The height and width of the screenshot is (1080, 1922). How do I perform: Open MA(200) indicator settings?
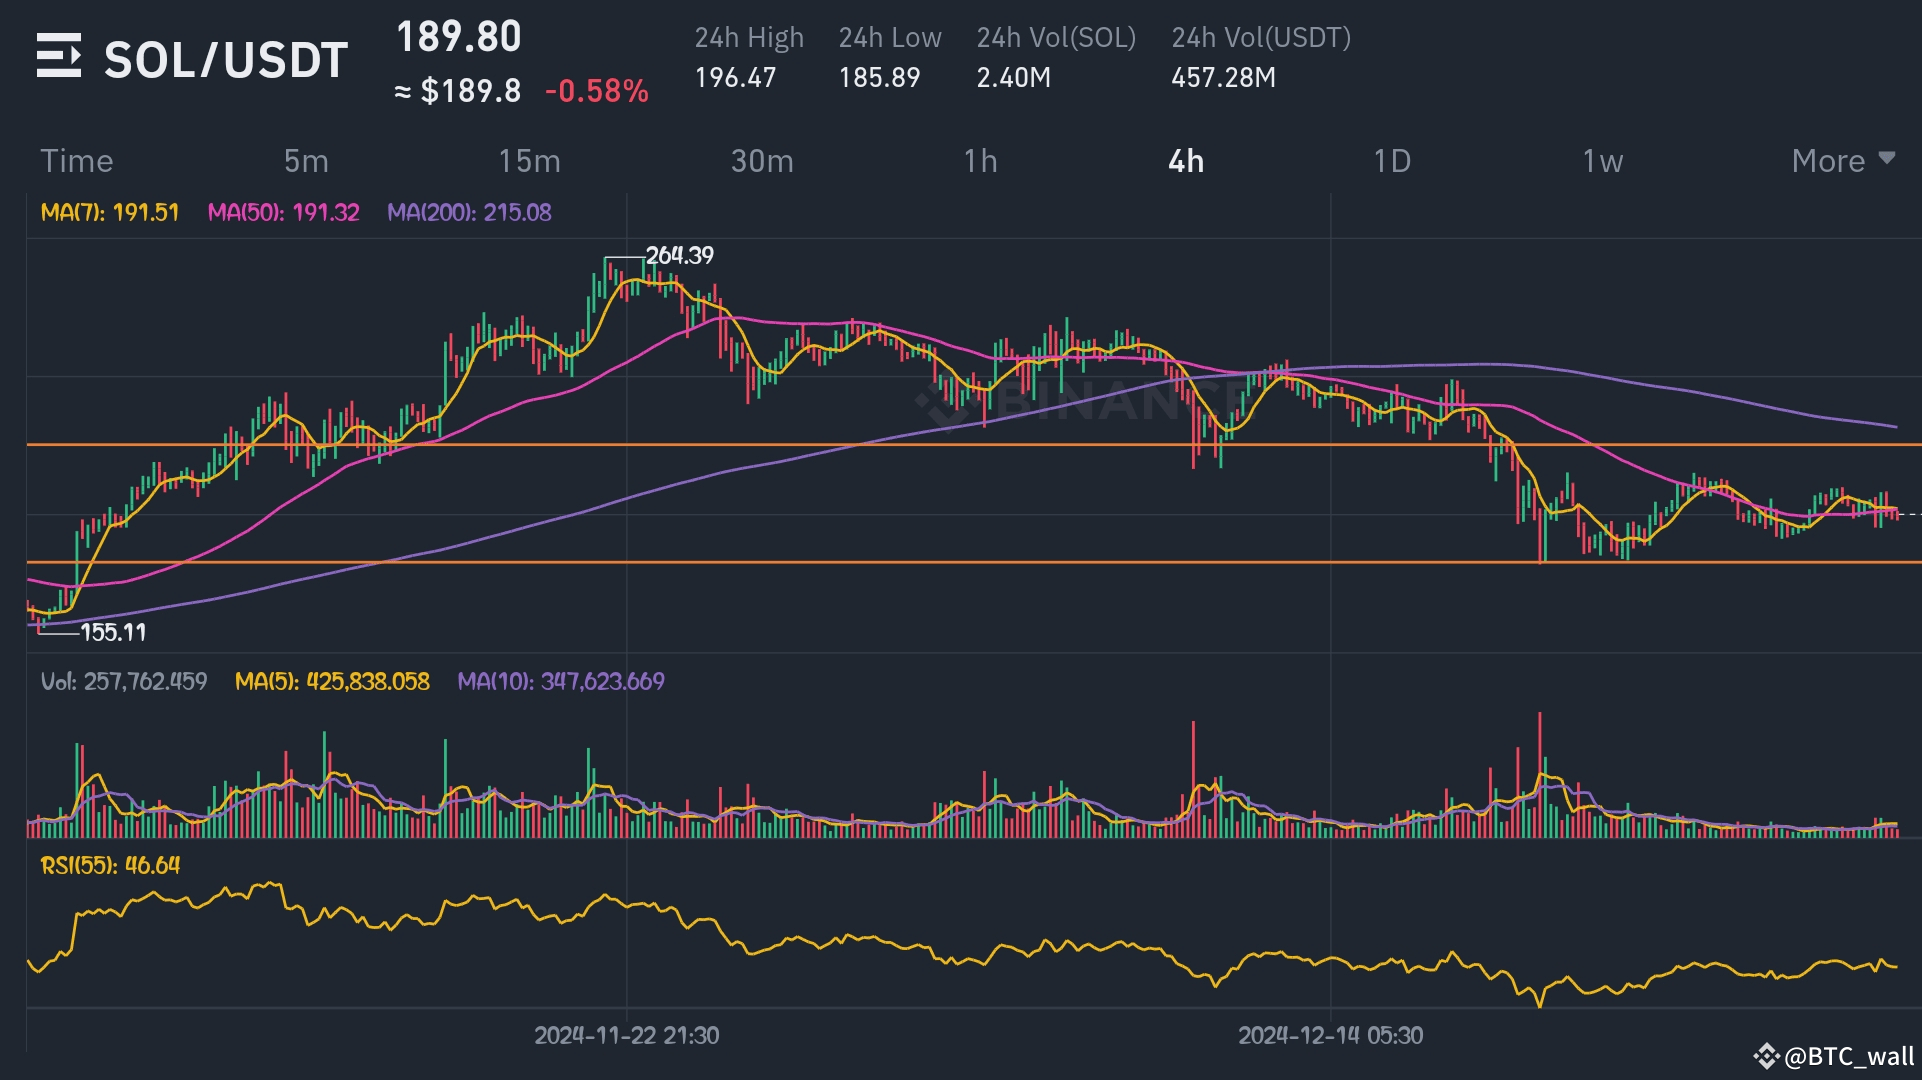(469, 212)
